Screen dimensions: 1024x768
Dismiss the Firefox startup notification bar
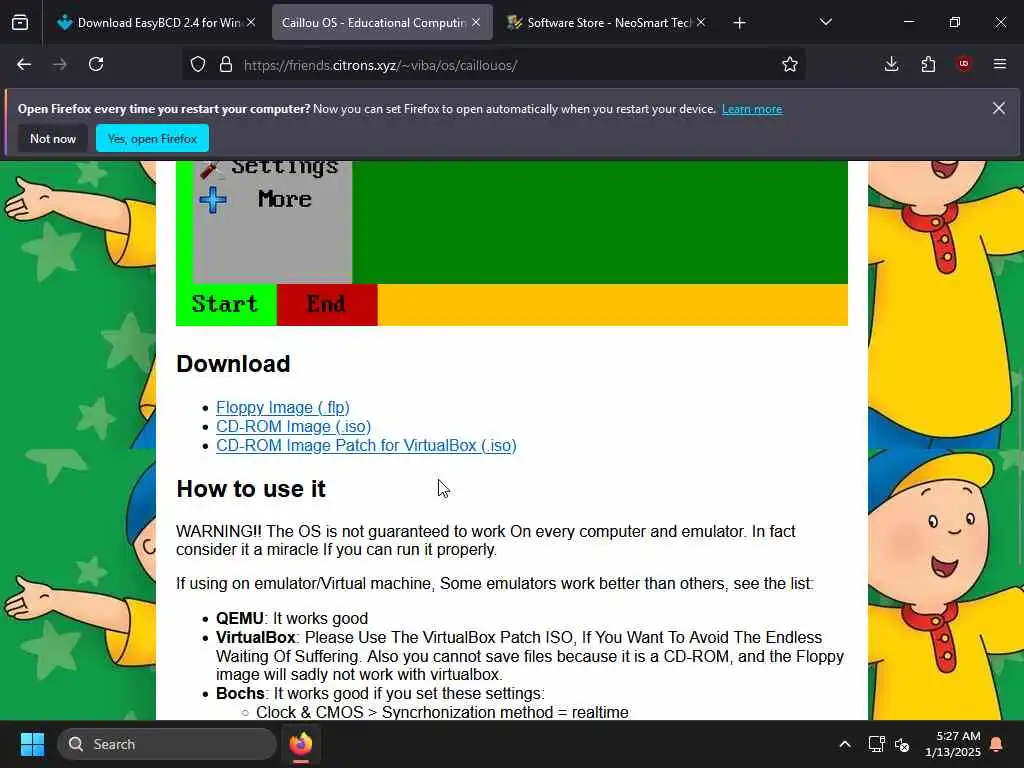coord(999,108)
